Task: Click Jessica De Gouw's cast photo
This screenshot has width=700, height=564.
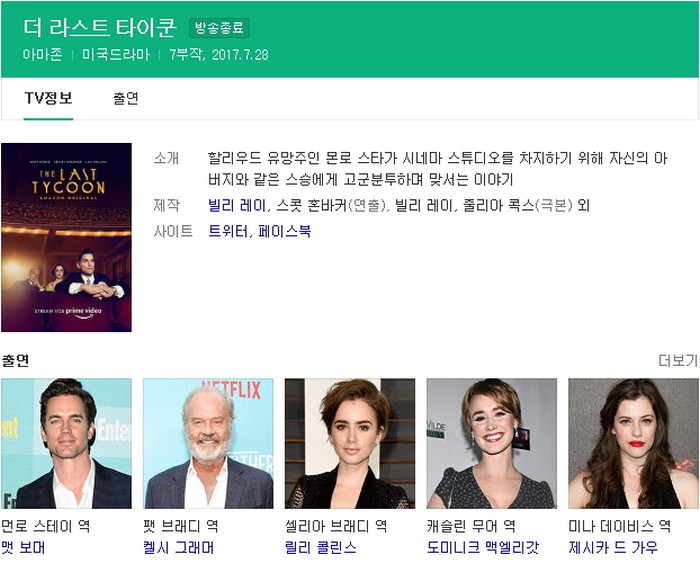Action: click(x=633, y=443)
